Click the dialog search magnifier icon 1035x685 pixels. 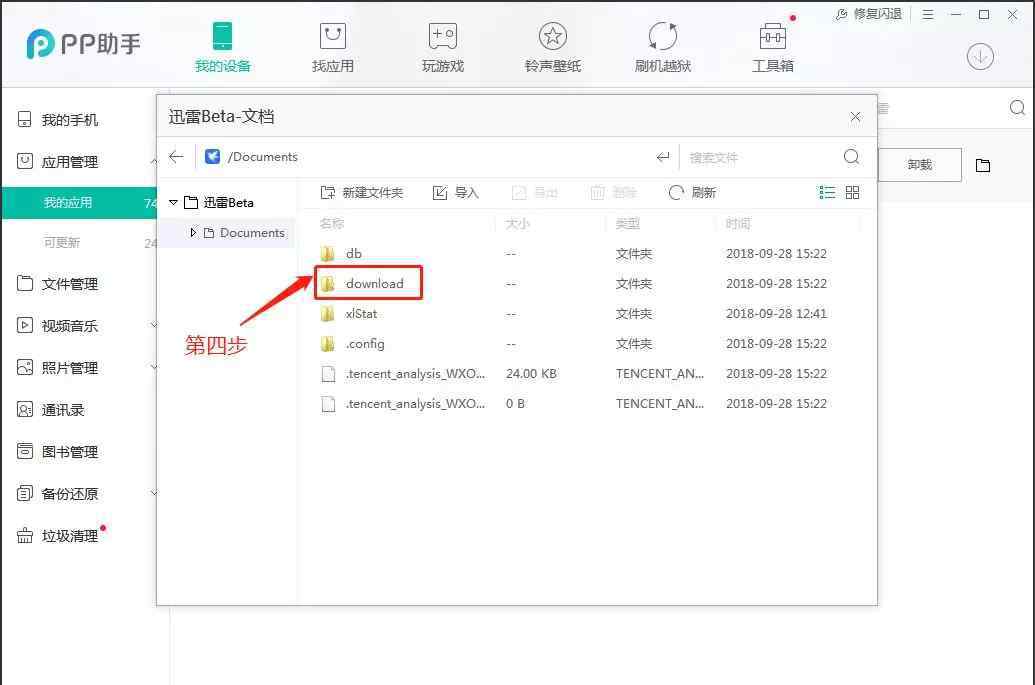(x=851, y=157)
